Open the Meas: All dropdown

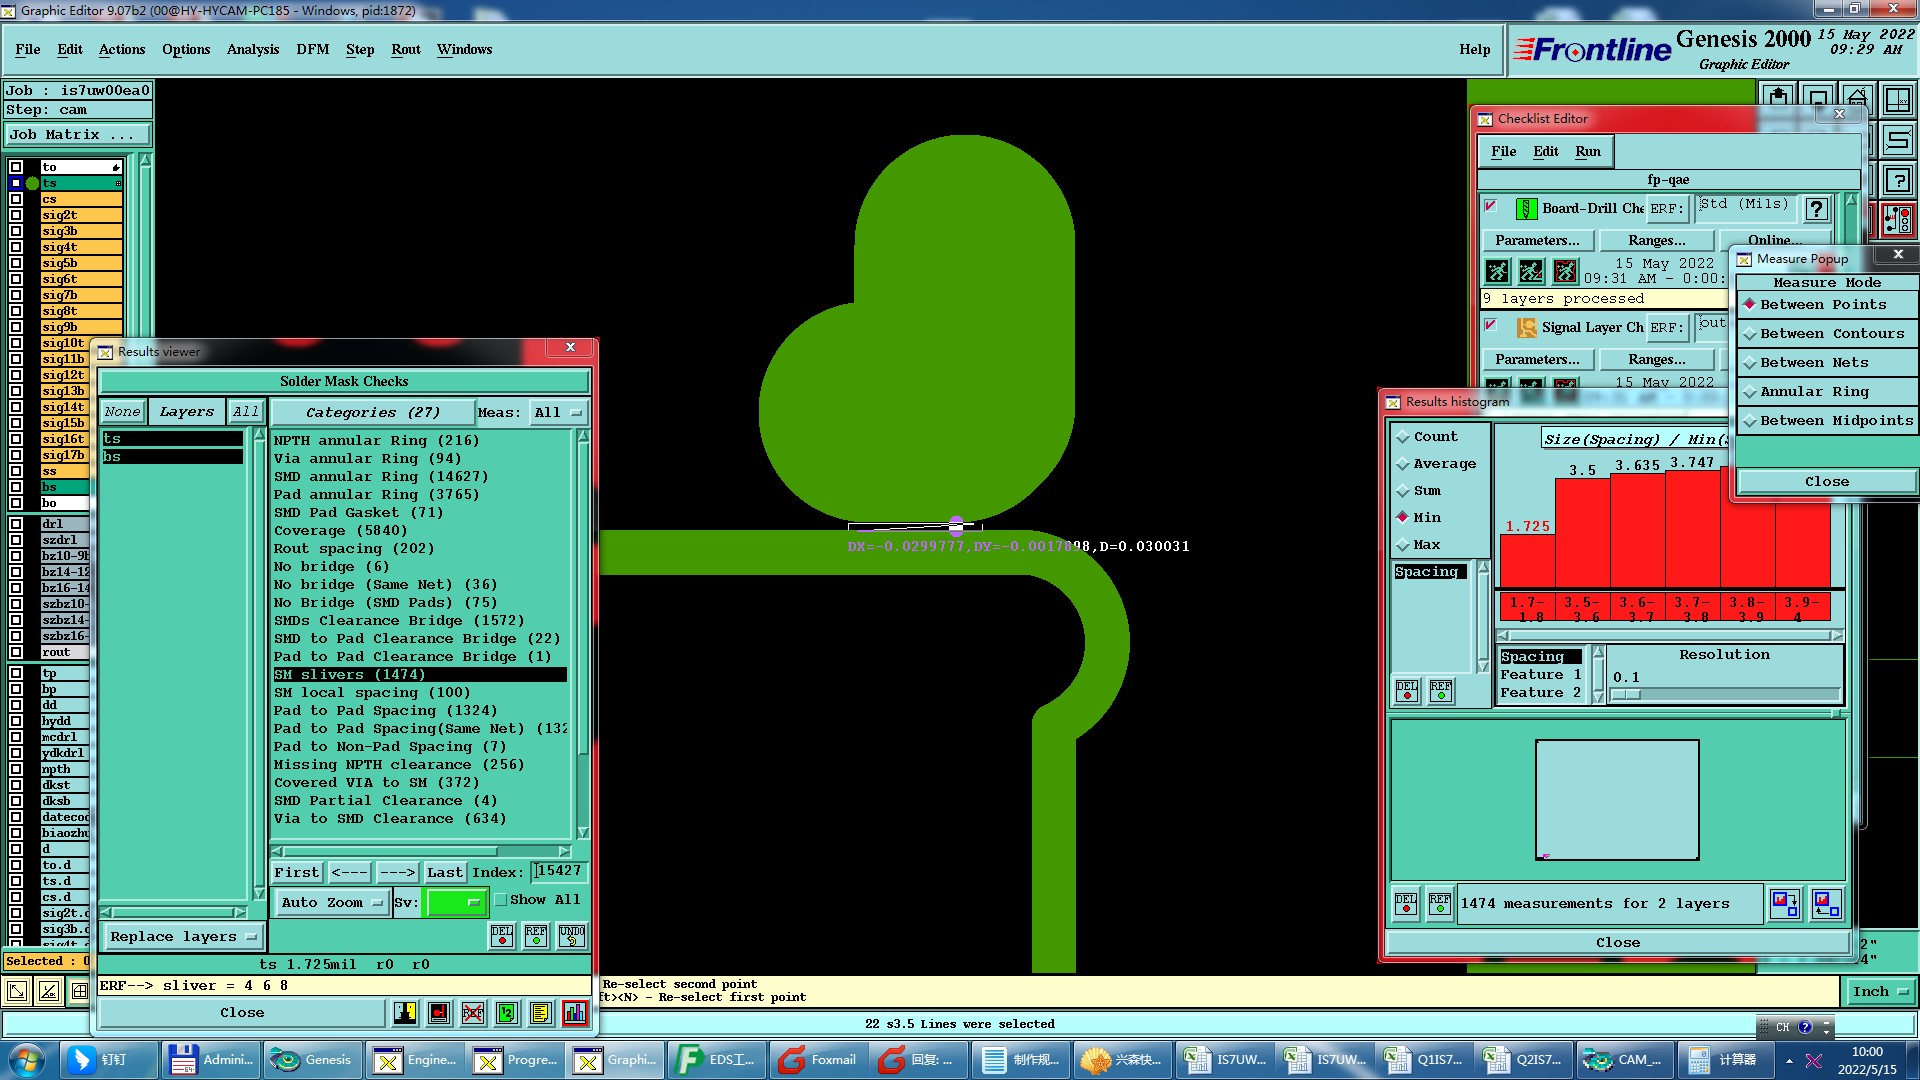[558, 412]
